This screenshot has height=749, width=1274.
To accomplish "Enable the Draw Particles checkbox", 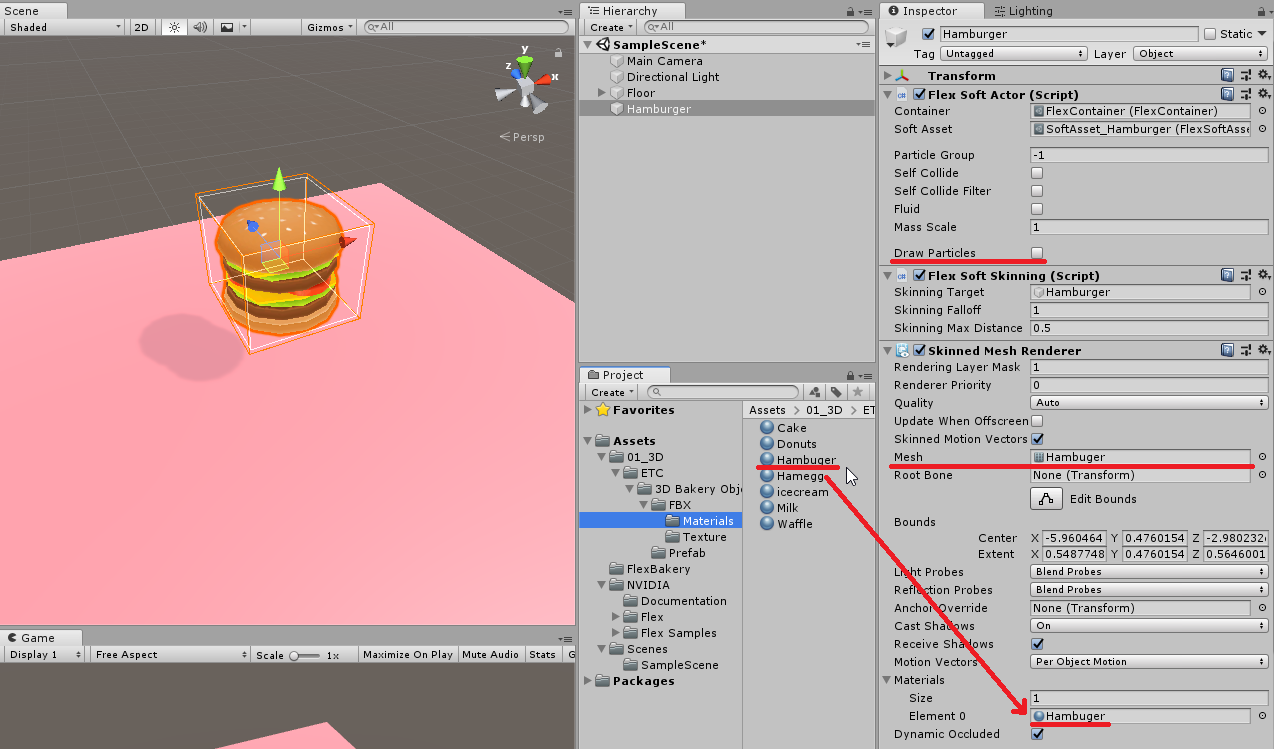I will (1036, 252).
